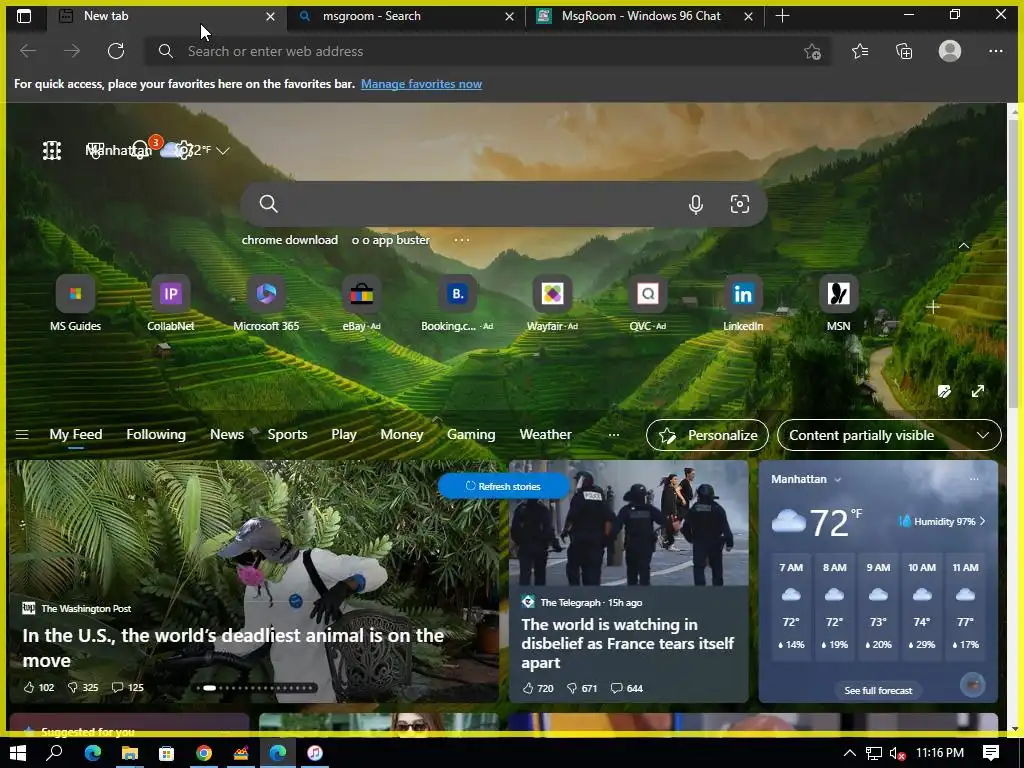This screenshot has height=768, width=1024.
Task: Expand the header weather chevron
Action: tap(223, 151)
